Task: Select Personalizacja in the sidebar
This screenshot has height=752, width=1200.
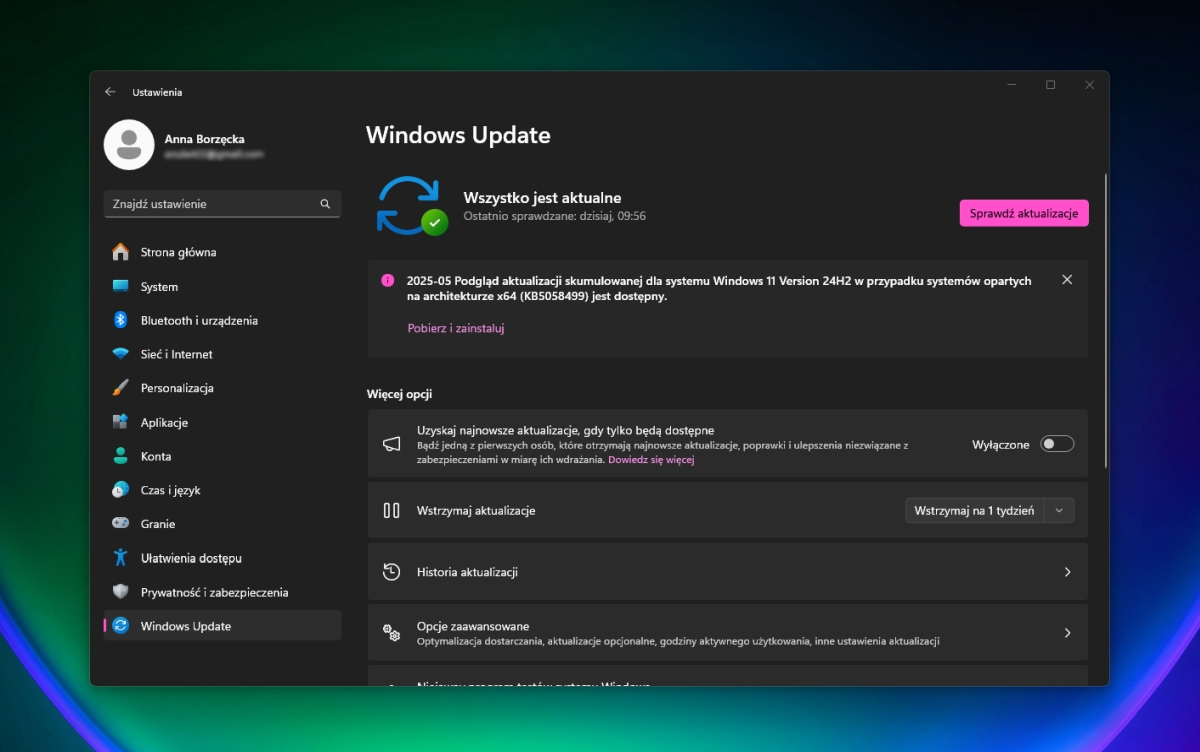Action: click(x=222, y=388)
